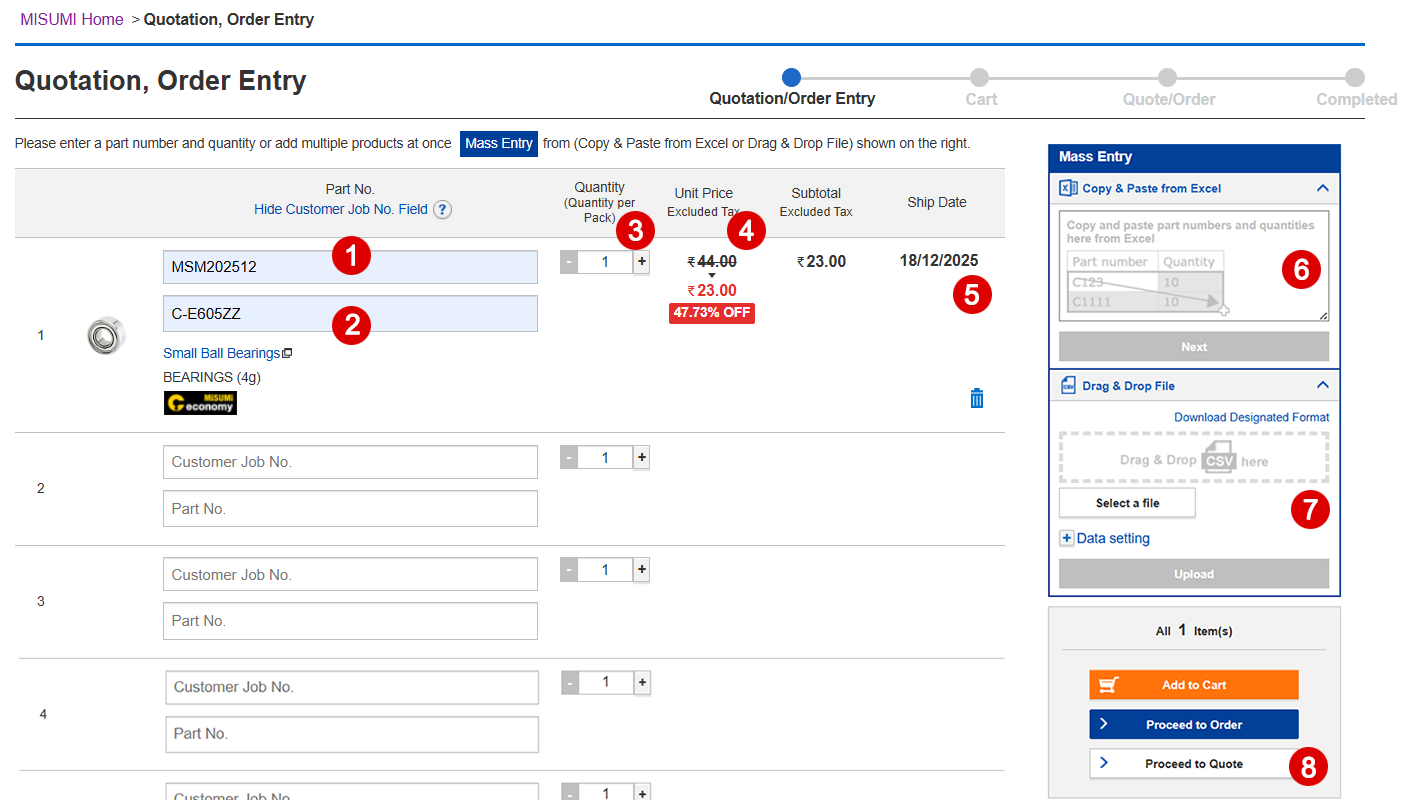Open the Small Ball Bearings product link
The image size is (1415, 800).
pyautogui.click(x=222, y=353)
